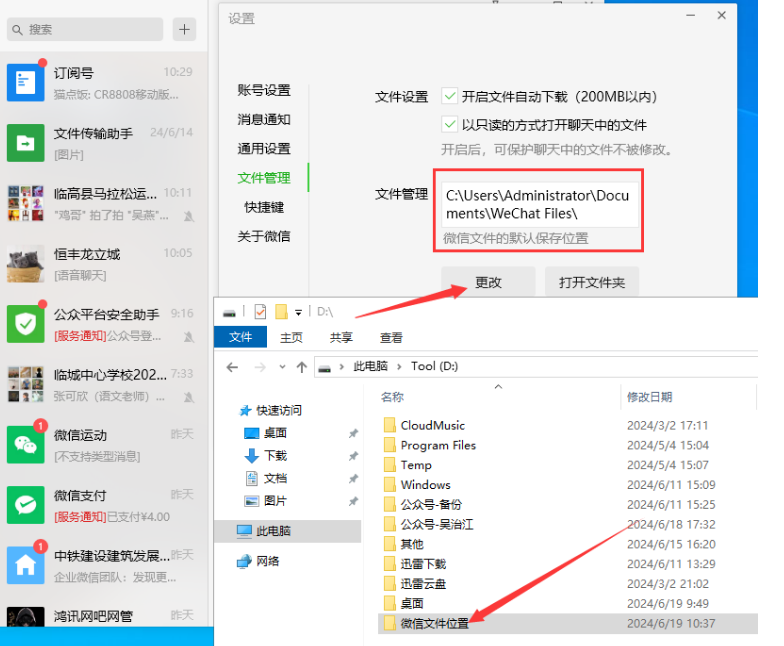This screenshot has width=784, height=646.
Task: Select the 公众号-备份 folder
Action: tap(431, 504)
